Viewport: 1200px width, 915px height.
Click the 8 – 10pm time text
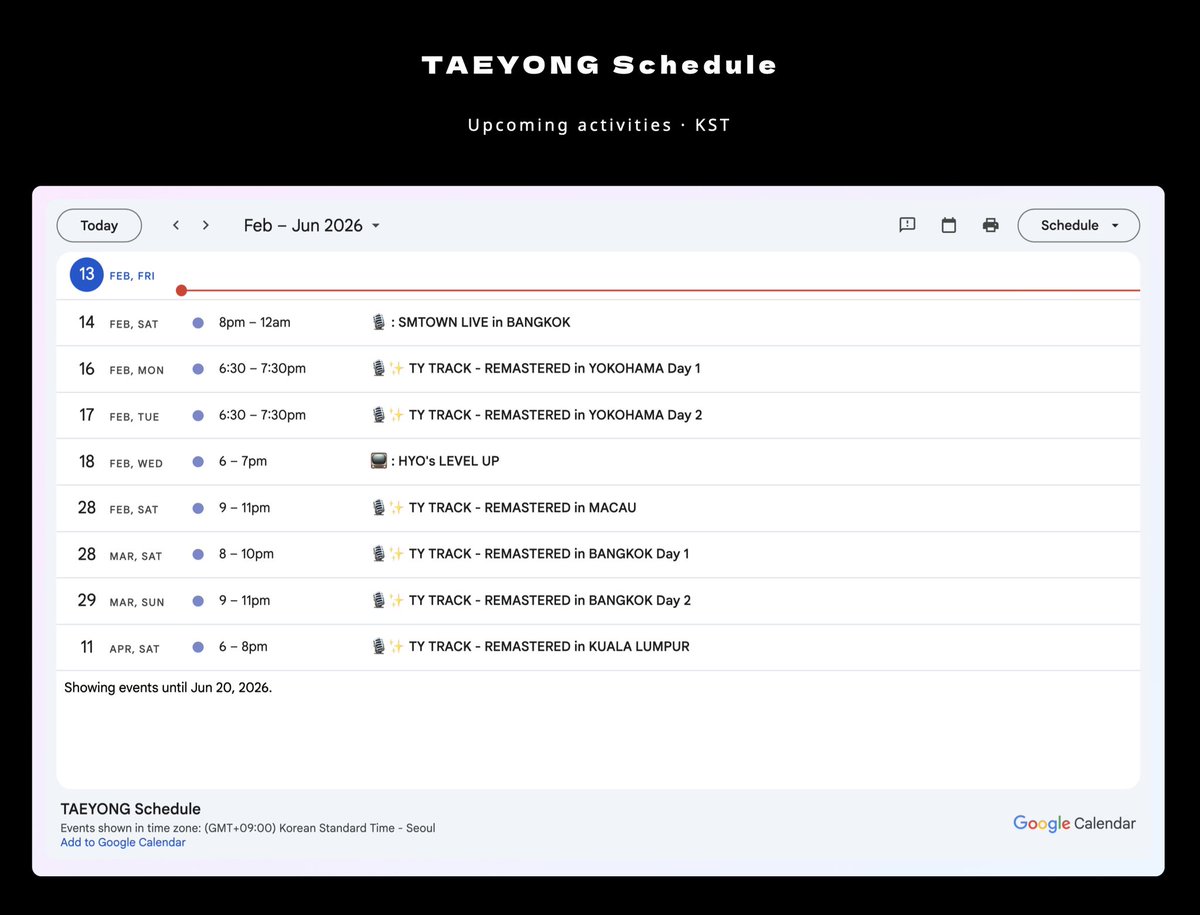click(246, 554)
